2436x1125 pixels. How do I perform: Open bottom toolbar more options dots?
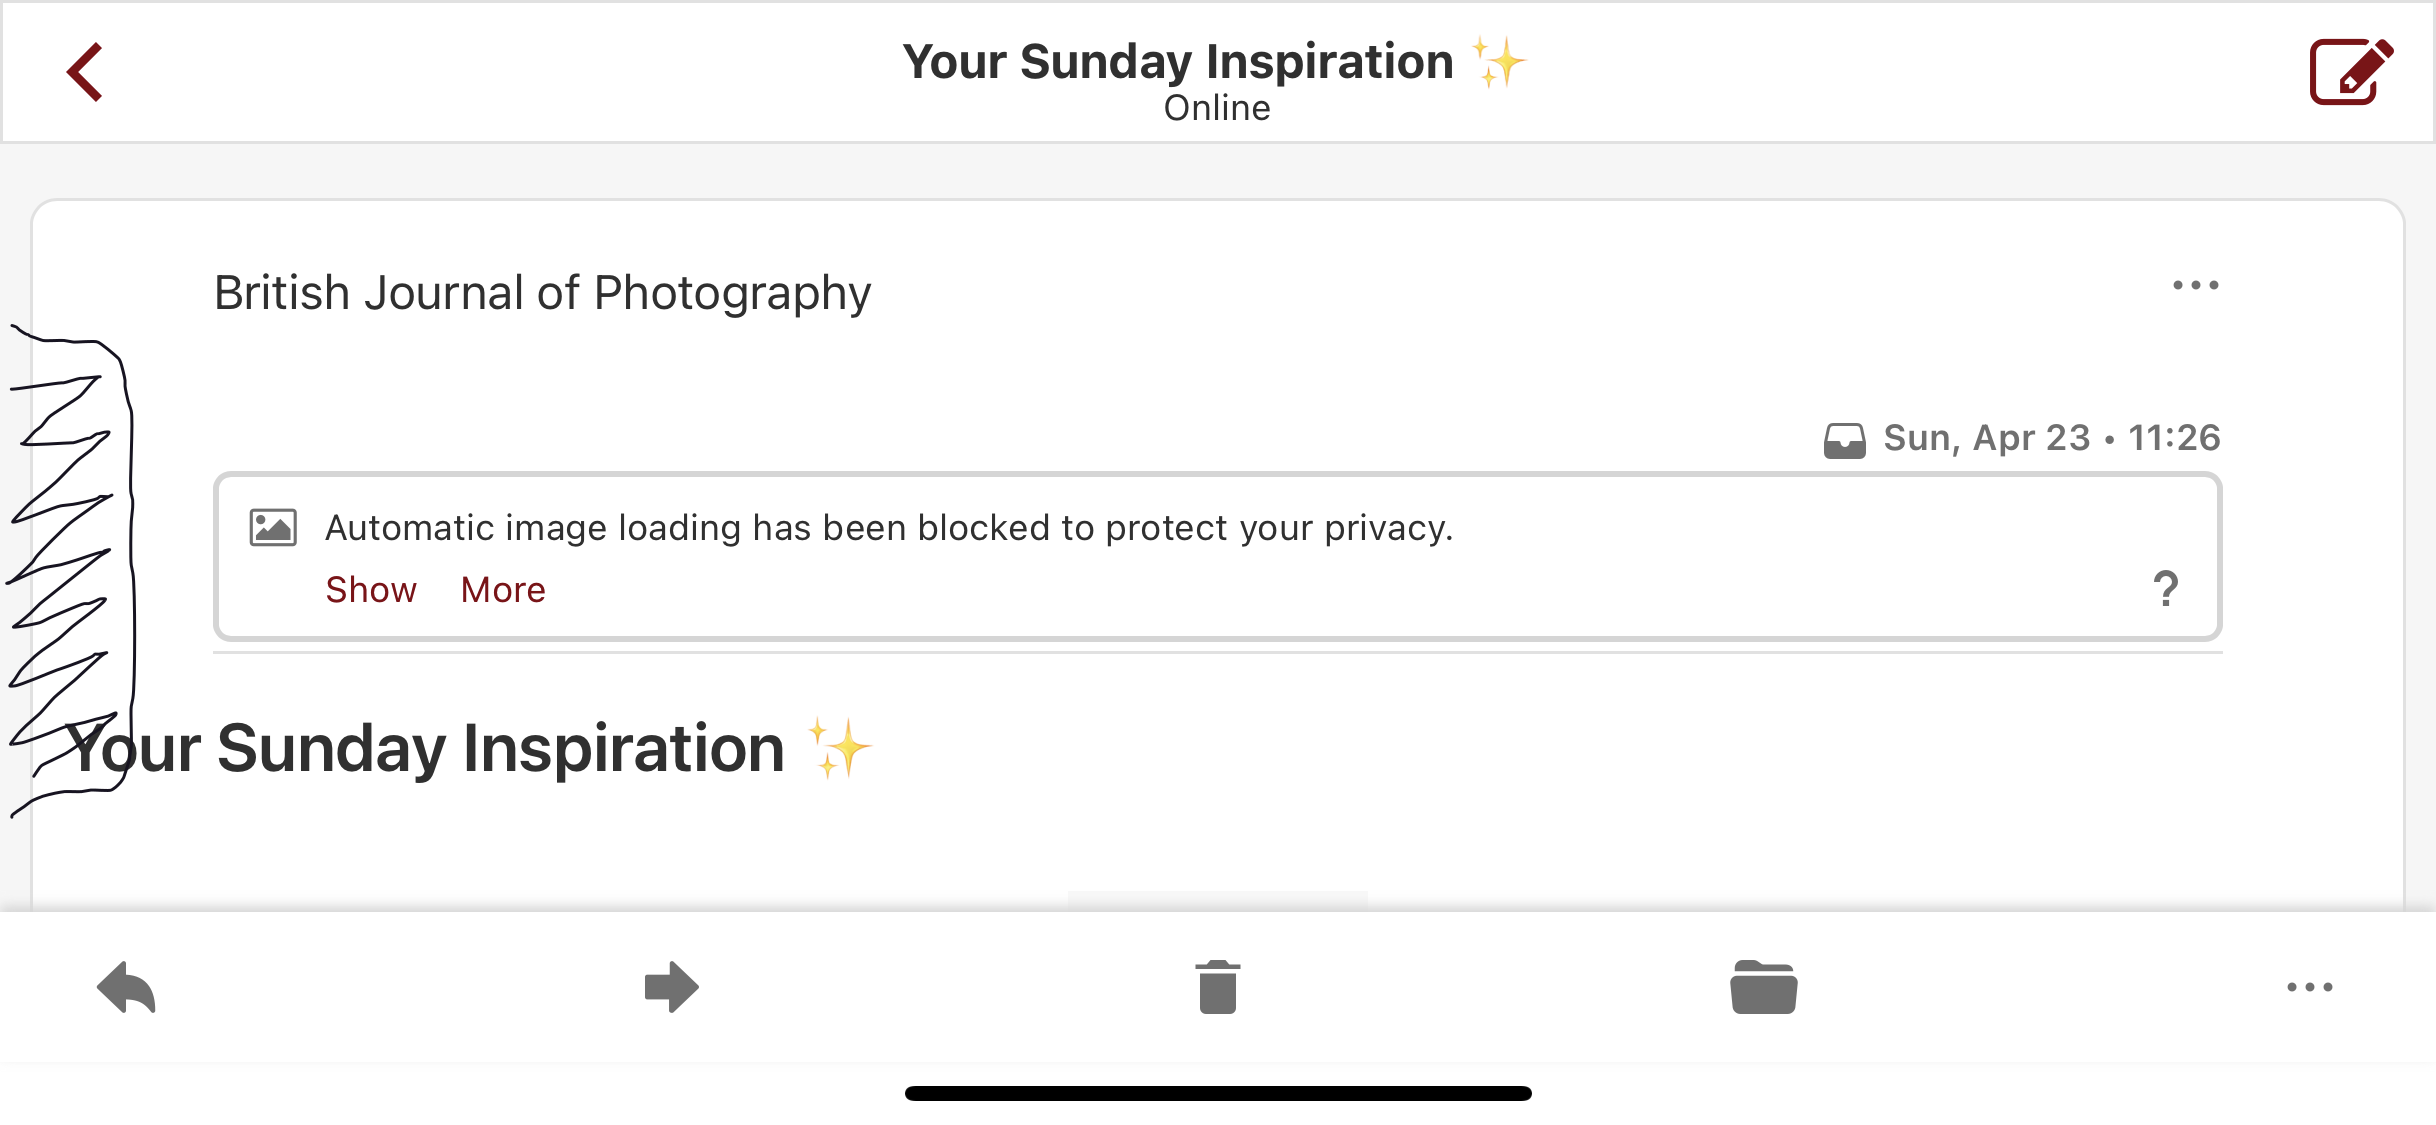2310,987
